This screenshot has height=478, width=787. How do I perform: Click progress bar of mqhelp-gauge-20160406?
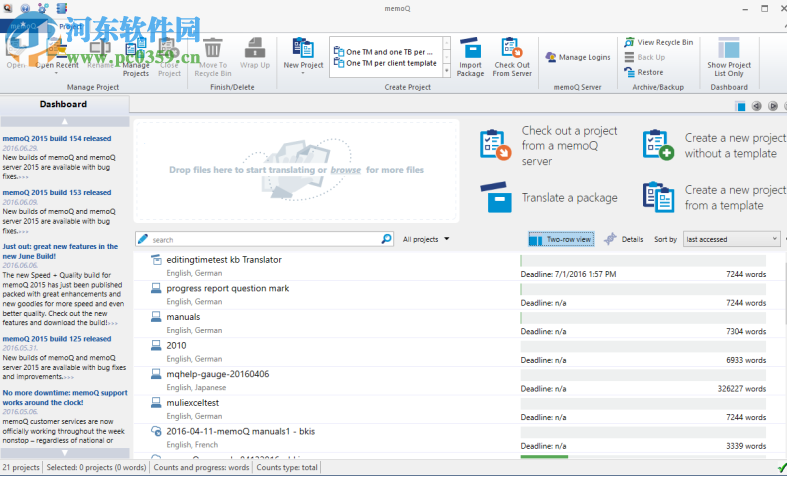point(643,376)
